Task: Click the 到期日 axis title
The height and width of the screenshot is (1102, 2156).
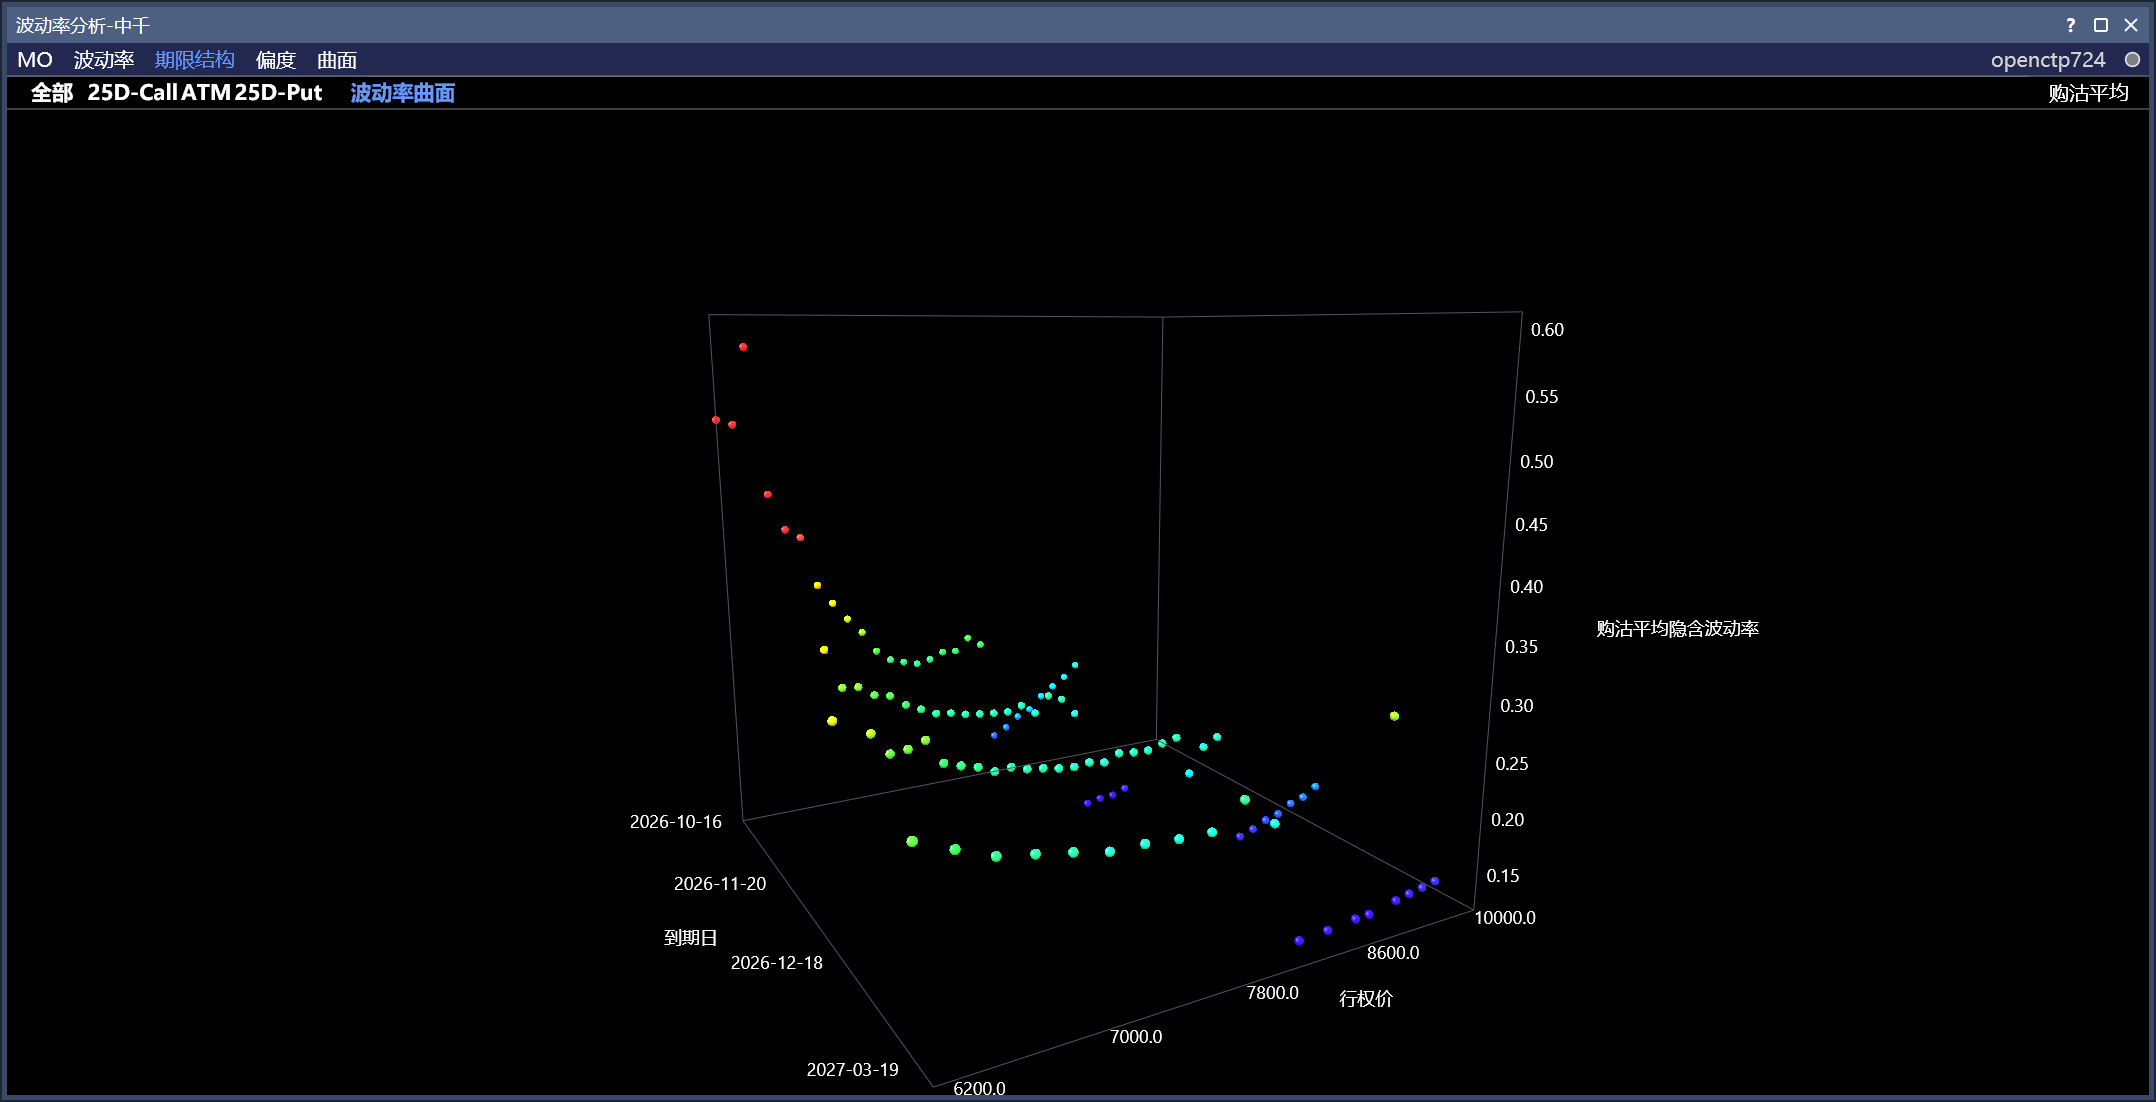Action: (691, 938)
